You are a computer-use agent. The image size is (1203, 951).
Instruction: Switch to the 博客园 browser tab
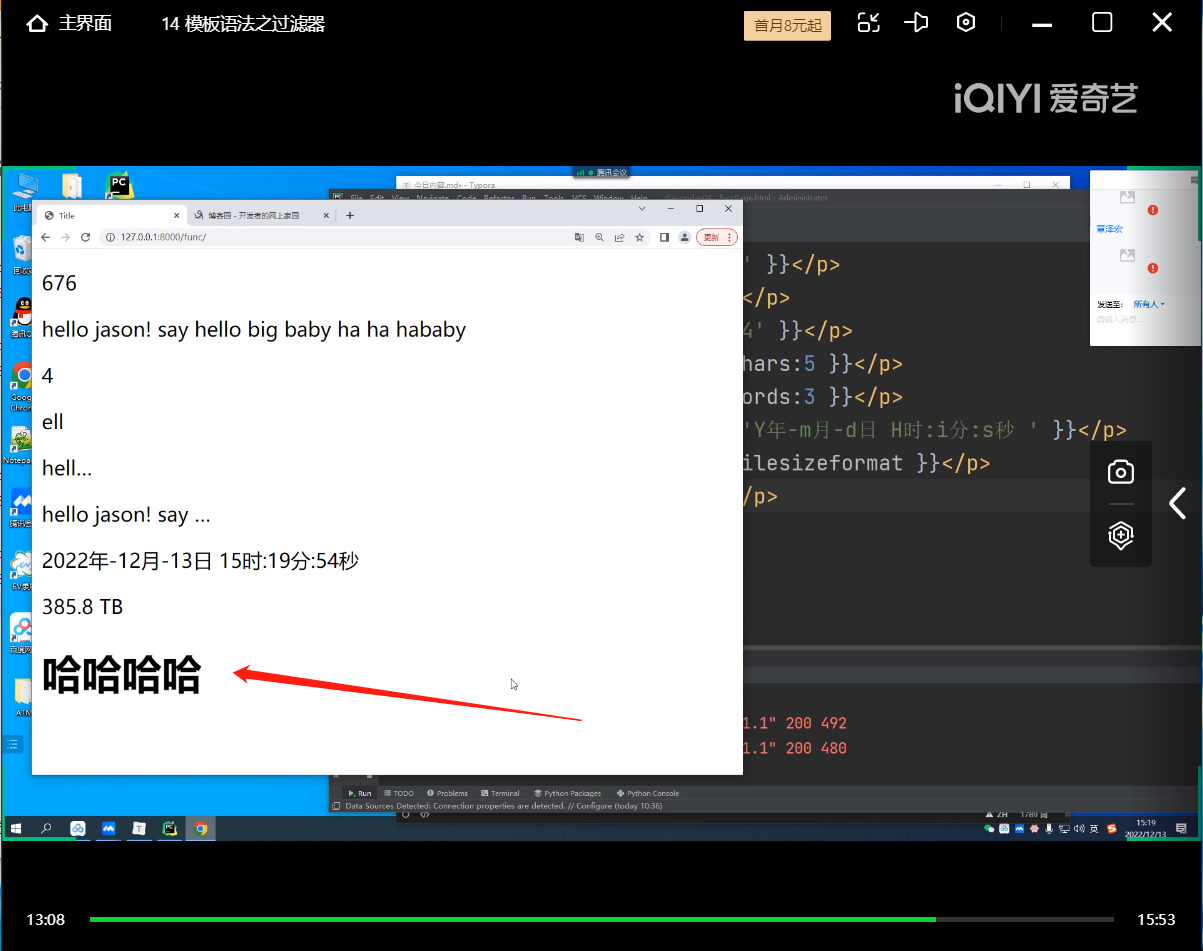[261, 215]
